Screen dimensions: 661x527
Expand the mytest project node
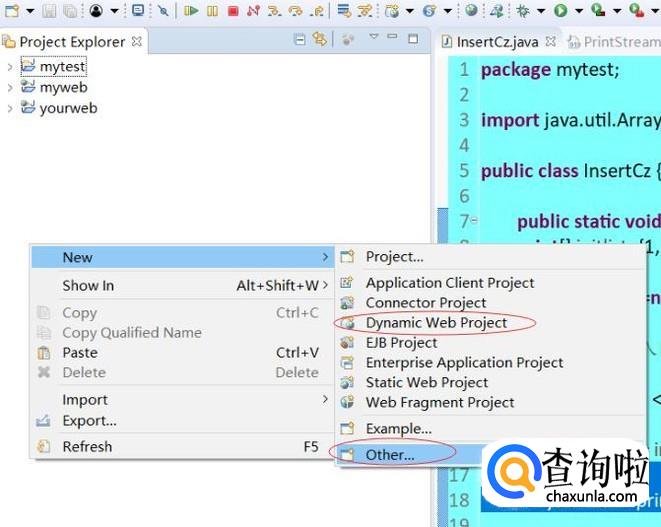(x=10, y=67)
